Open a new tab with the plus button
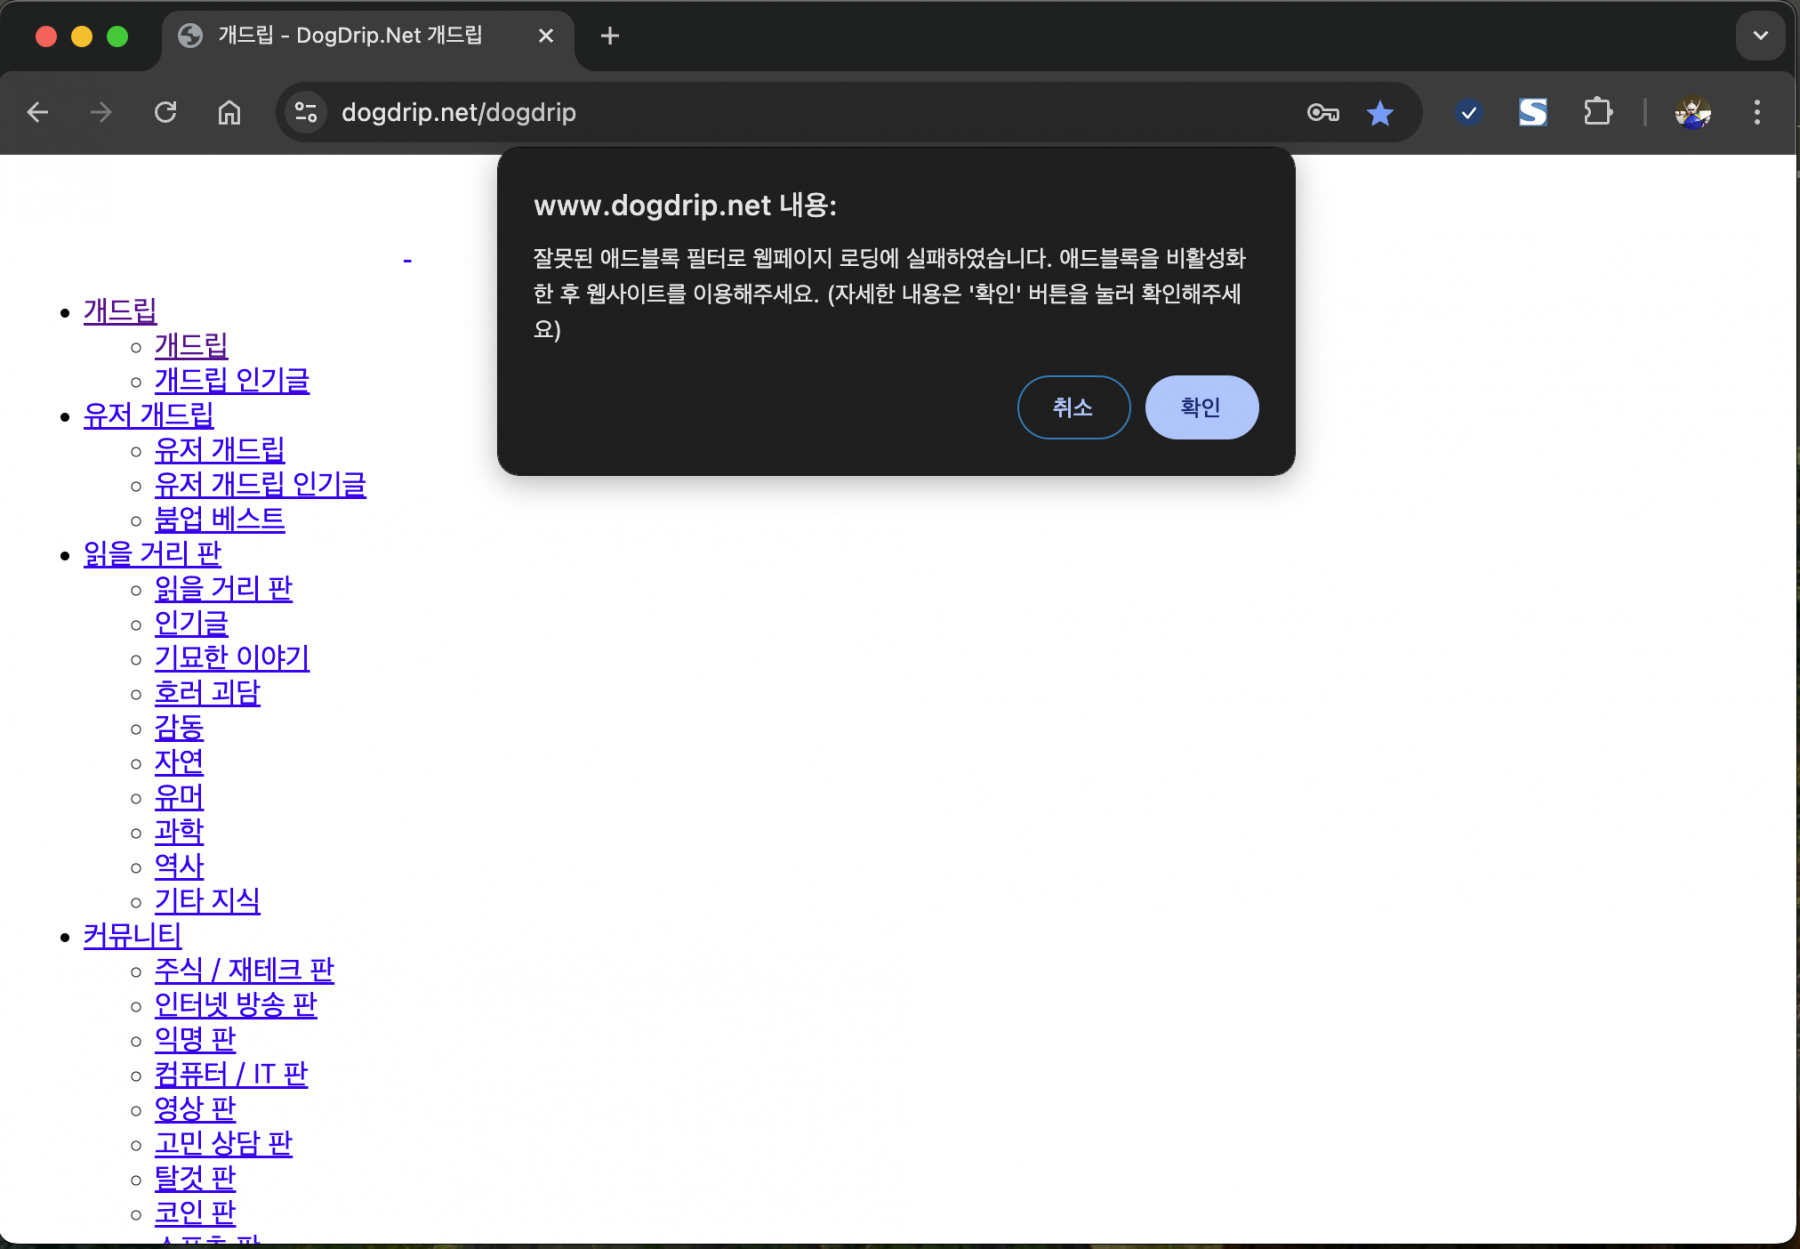Image resolution: width=1800 pixels, height=1249 pixels. (x=609, y=36)
